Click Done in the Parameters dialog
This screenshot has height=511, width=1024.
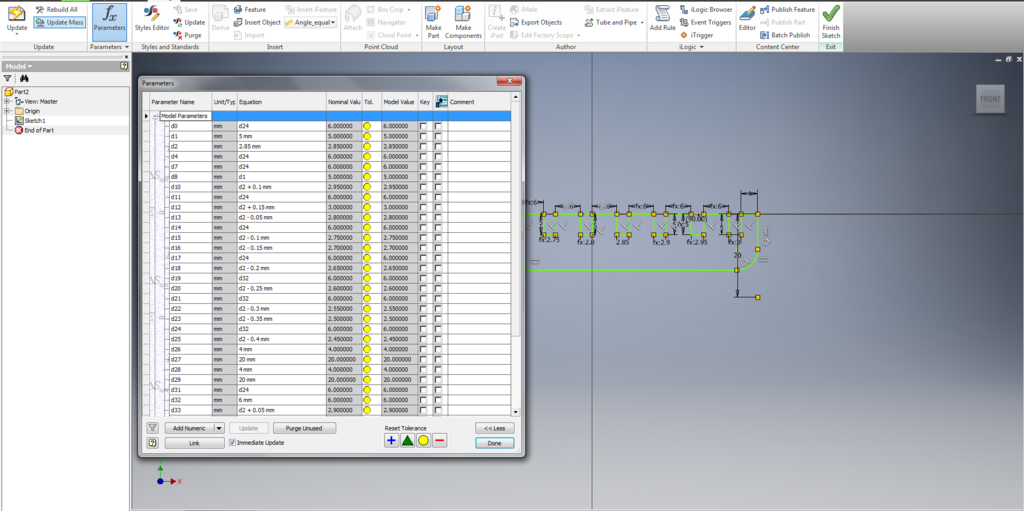[494, 443]
